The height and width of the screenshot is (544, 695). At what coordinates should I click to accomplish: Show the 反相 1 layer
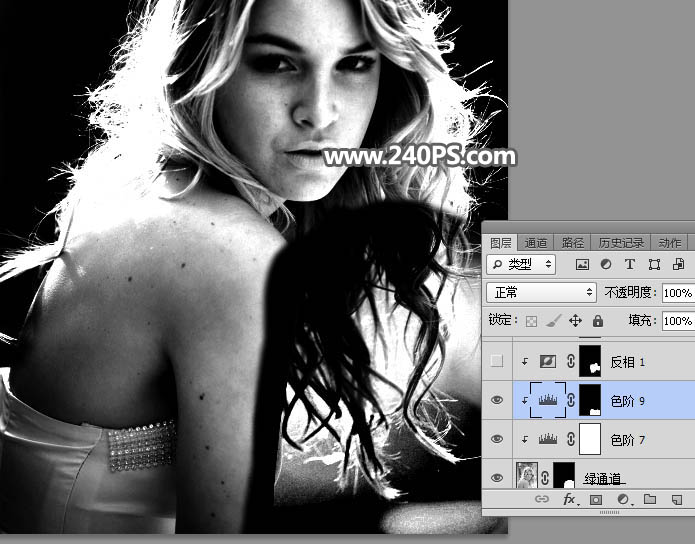[497, 361]
